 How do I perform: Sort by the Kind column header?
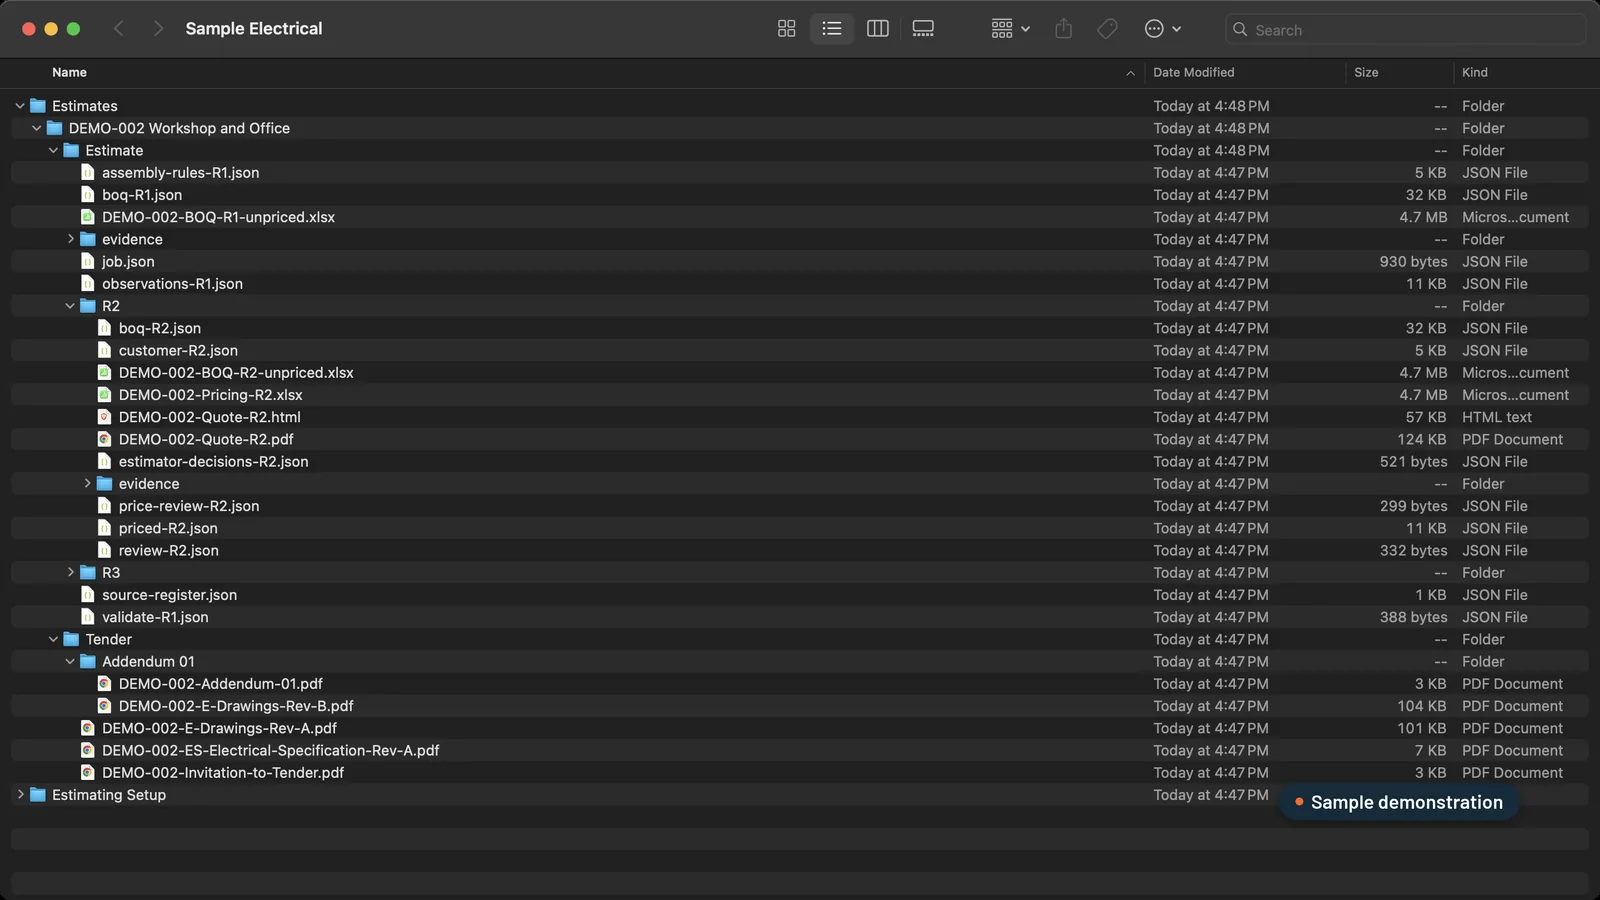(x=1474, y=72)
